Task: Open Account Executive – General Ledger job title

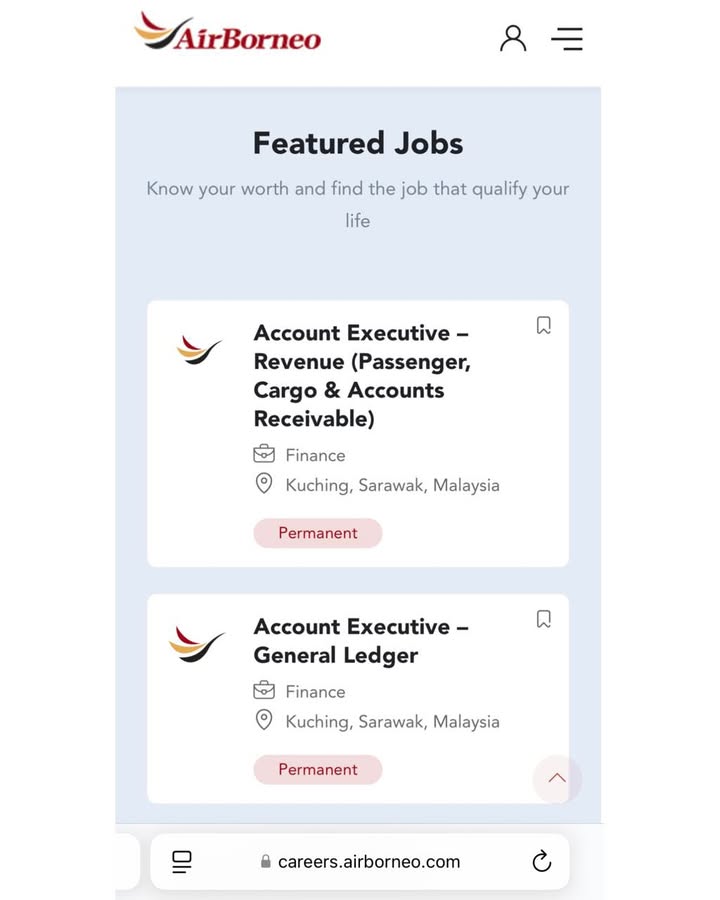Action: point(360,641)
